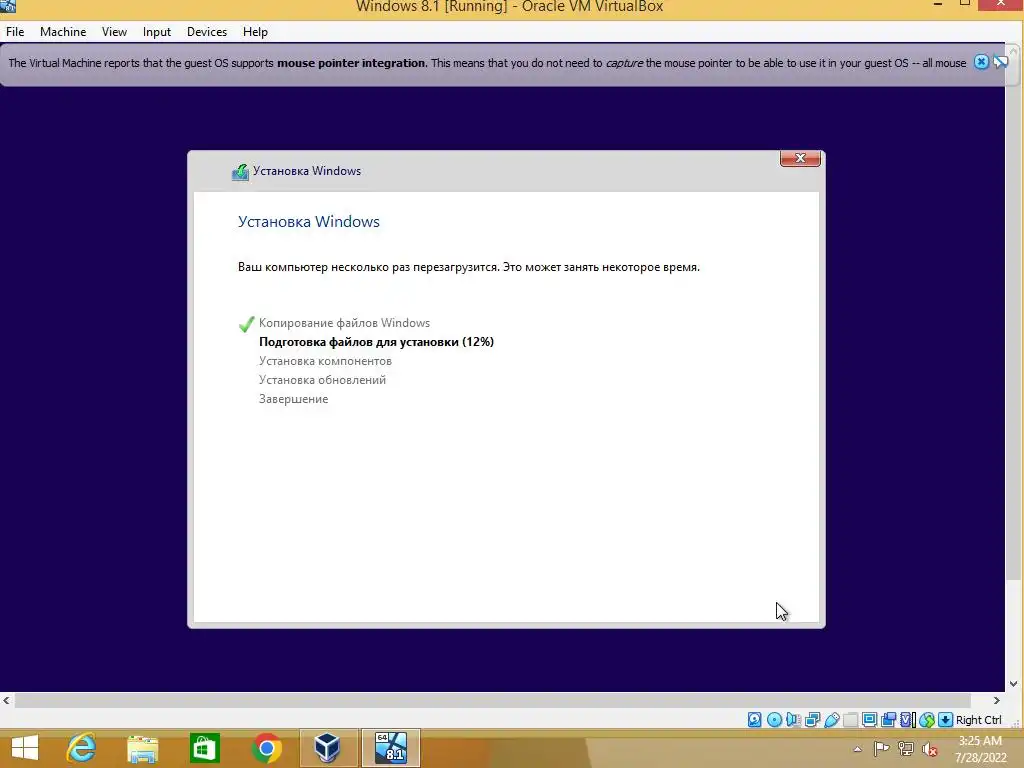Open the View menu
This screenshot has height=768, width=1024.
coord(114,31)
